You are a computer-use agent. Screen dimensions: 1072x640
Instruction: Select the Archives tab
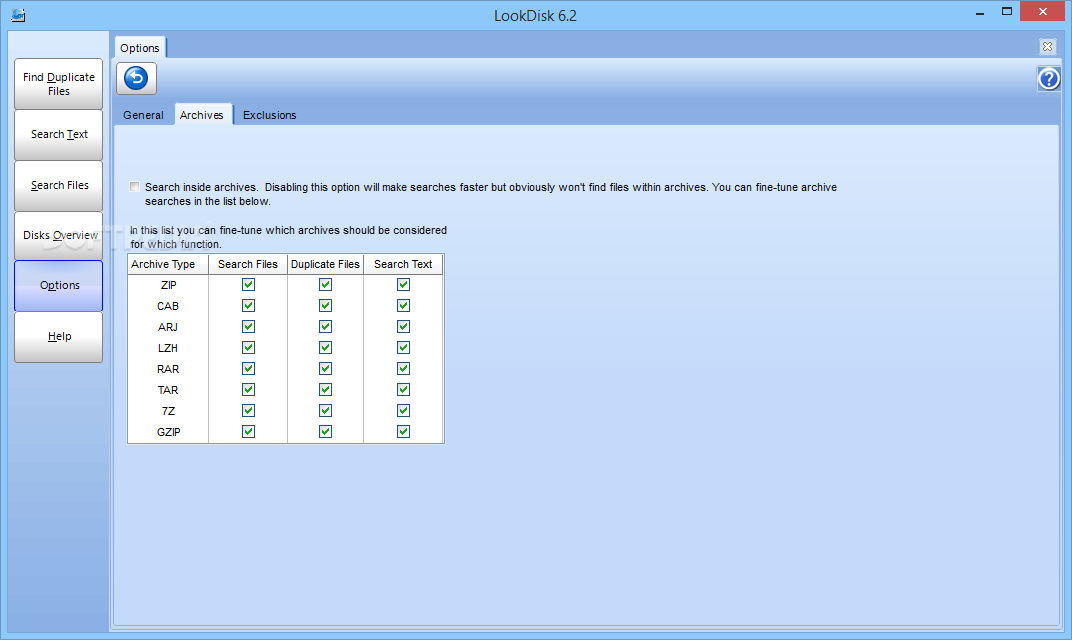pos(202,115)
